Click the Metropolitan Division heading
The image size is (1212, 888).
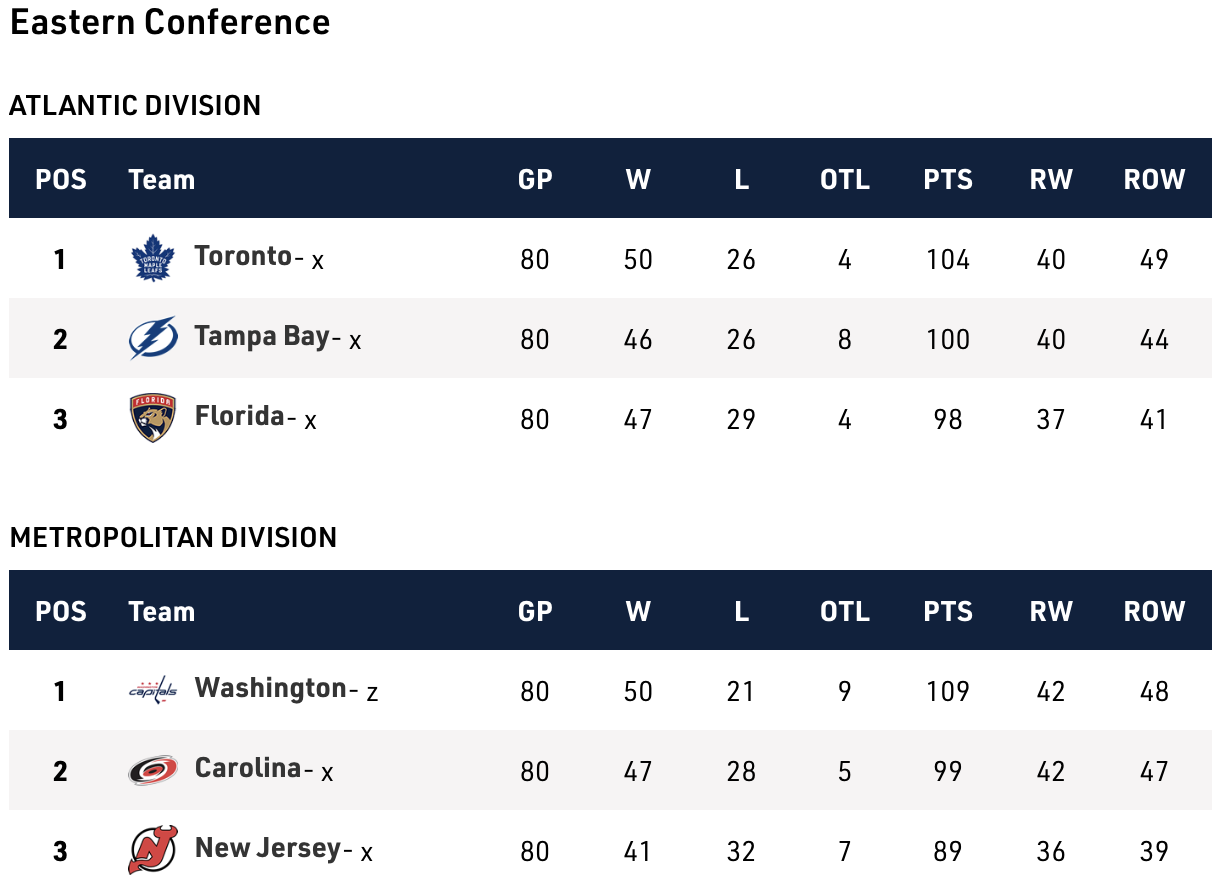(x=173, y=537)
